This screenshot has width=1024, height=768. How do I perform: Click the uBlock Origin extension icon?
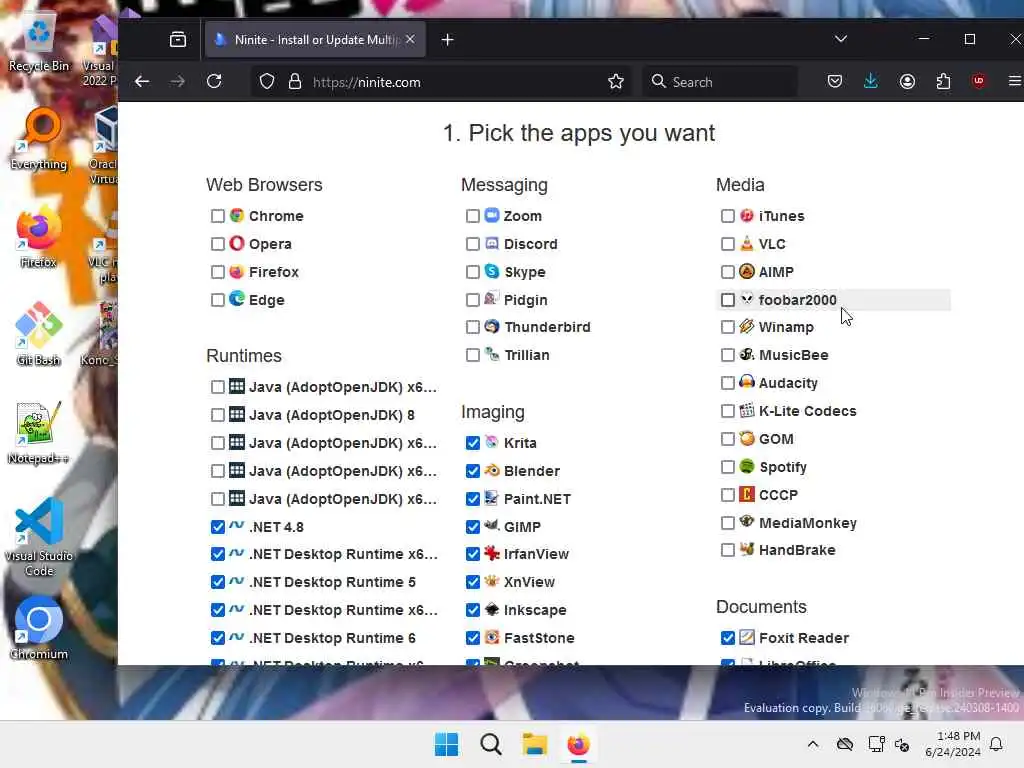978,81
